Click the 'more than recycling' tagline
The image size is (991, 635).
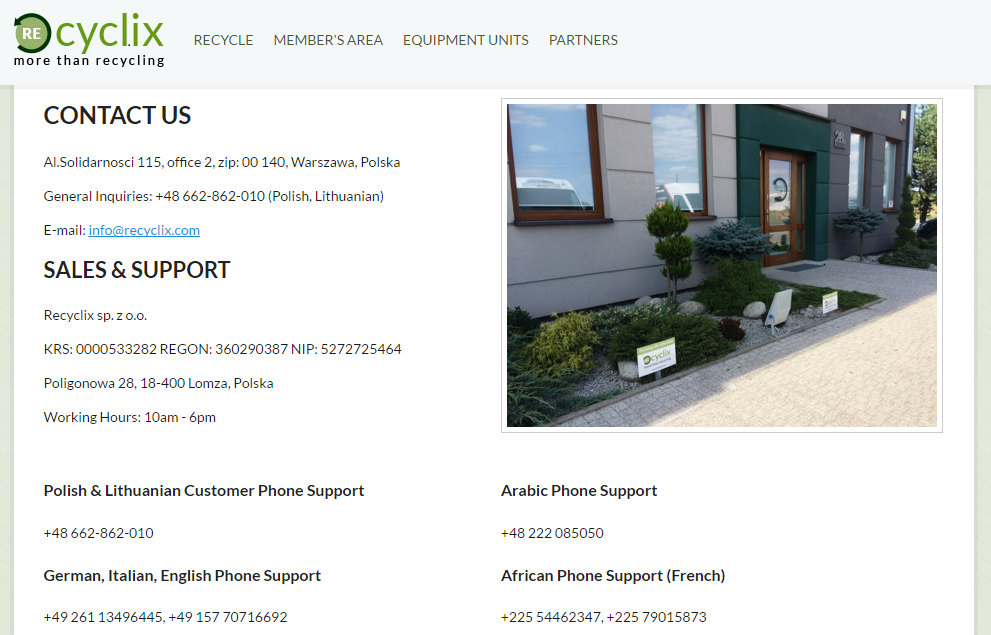[89, 61]
